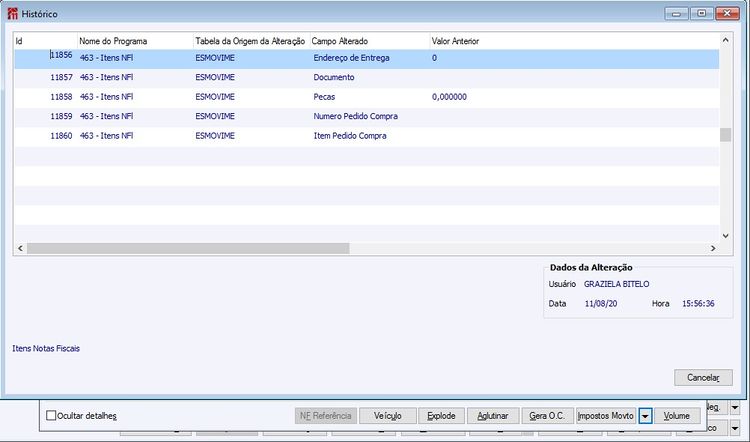Click the Itens Notas Fiscais label
750x442 pixels.
(46, 349)
